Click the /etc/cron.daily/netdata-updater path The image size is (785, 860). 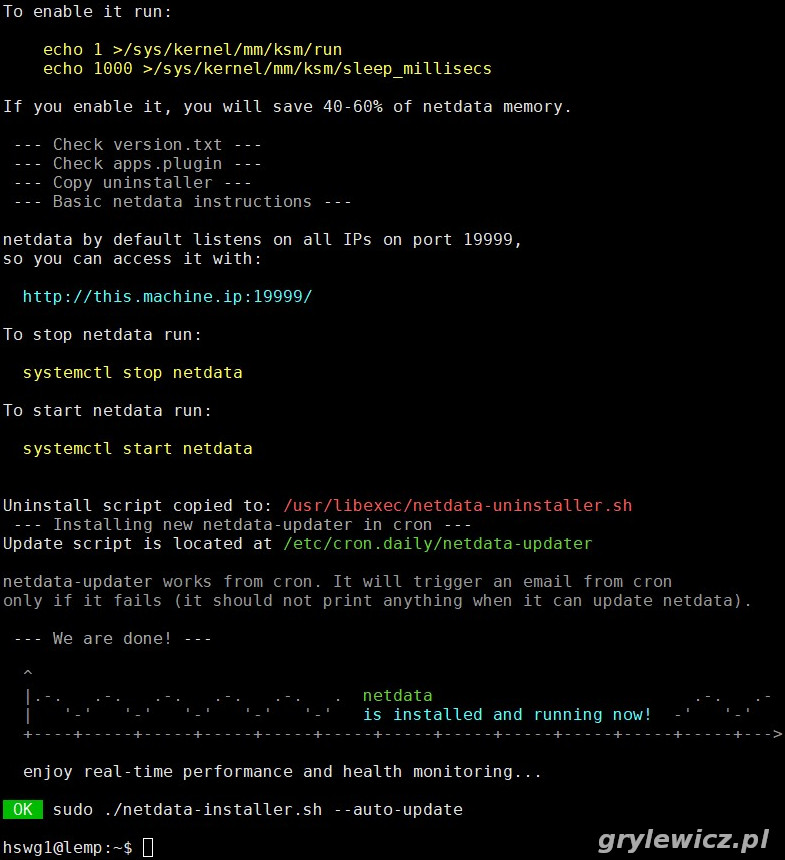point(438,544)
